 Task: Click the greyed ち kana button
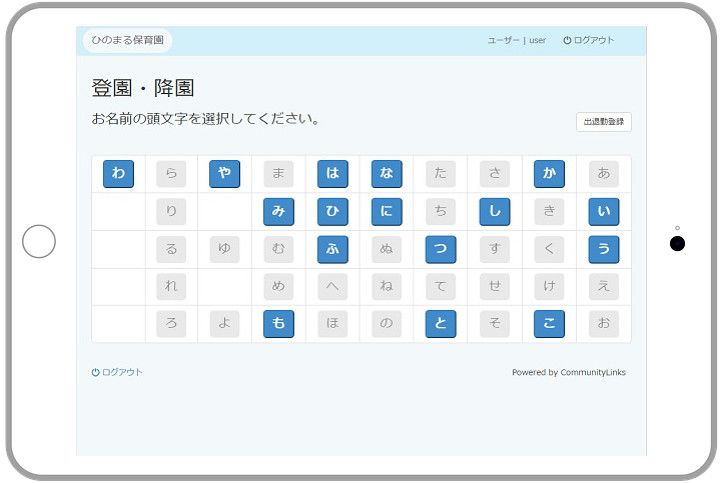[x=441, y=212]
